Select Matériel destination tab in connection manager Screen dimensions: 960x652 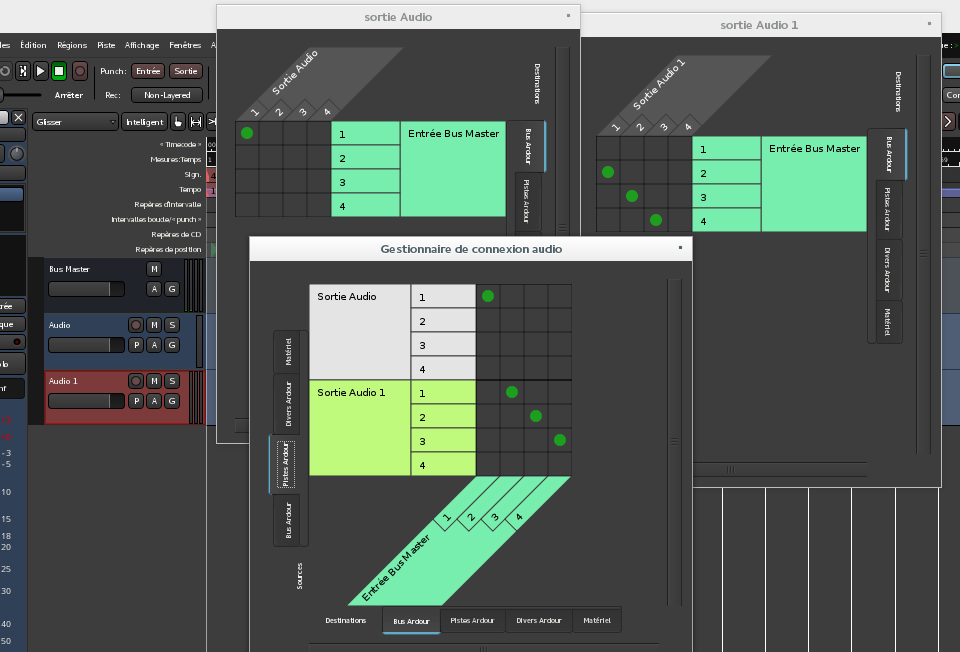597,620
